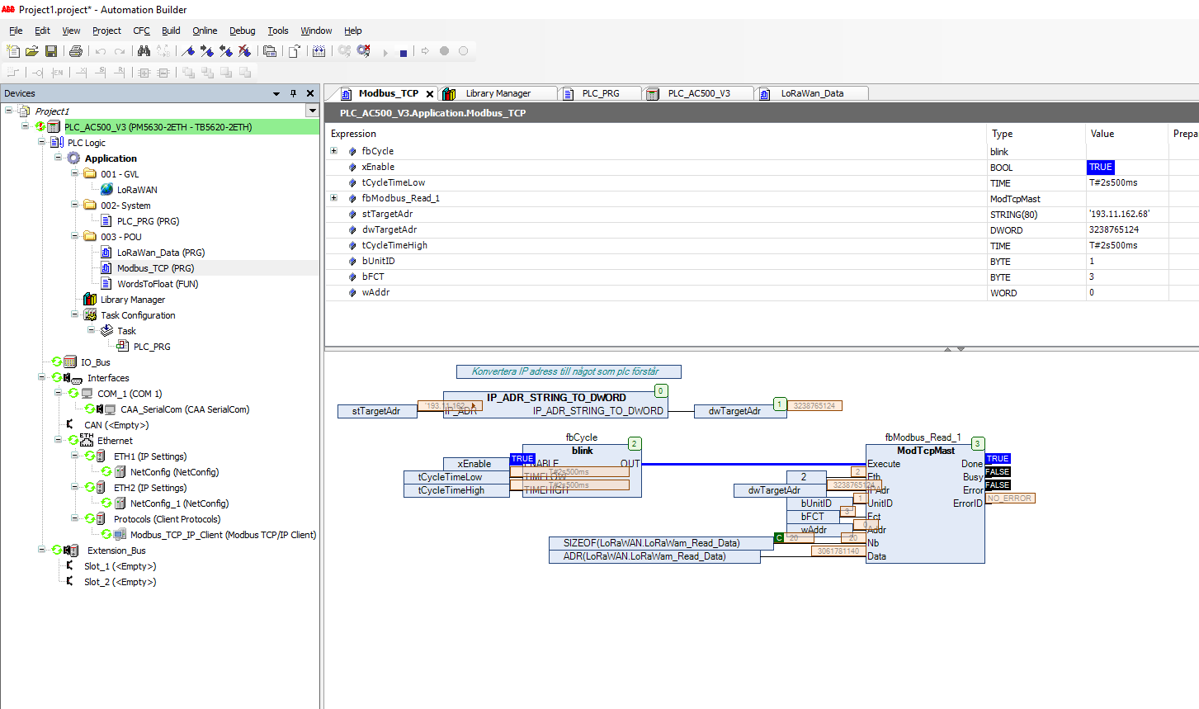Collapse the Ethernet node

(x=58, y=440)
